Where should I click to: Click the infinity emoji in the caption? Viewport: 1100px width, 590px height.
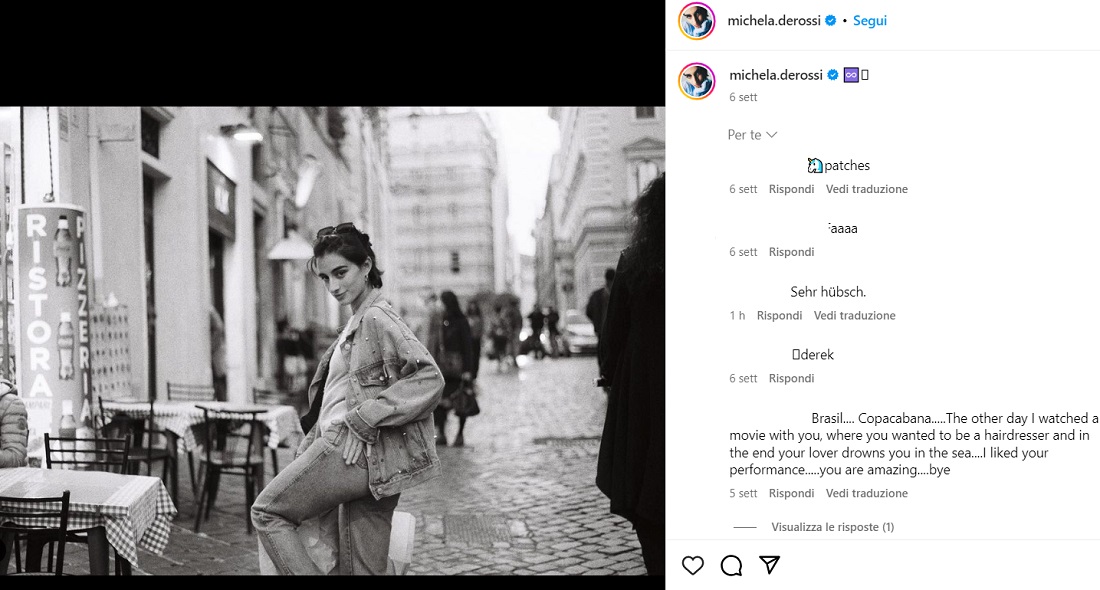[x=851, y=75]
